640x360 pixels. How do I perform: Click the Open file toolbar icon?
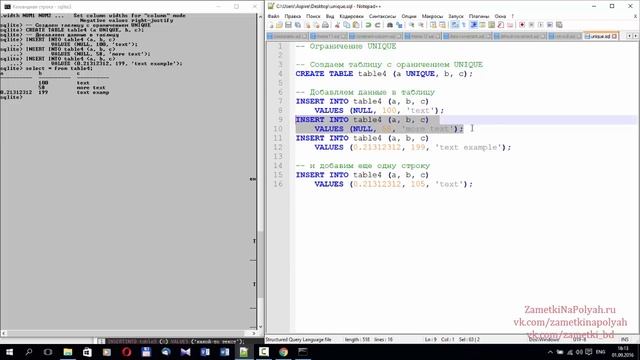279,25
